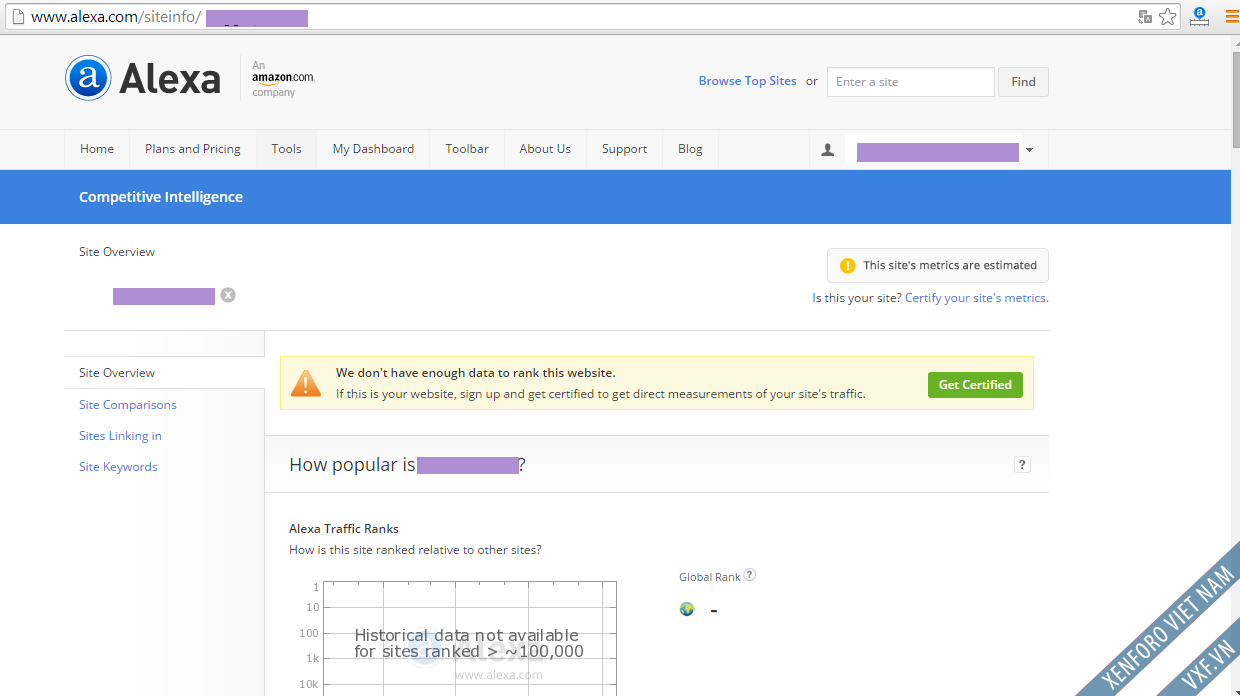1240x696 pixels.
Task: Click the Alexa Traffic Ranks heading
Action: tap(344, 528)
